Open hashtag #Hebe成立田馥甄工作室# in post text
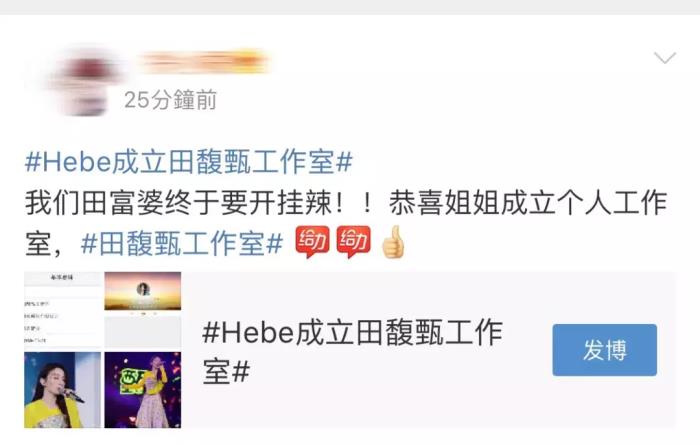The height and width of the screenshot is (445, 700). click(x=189, y=162)
